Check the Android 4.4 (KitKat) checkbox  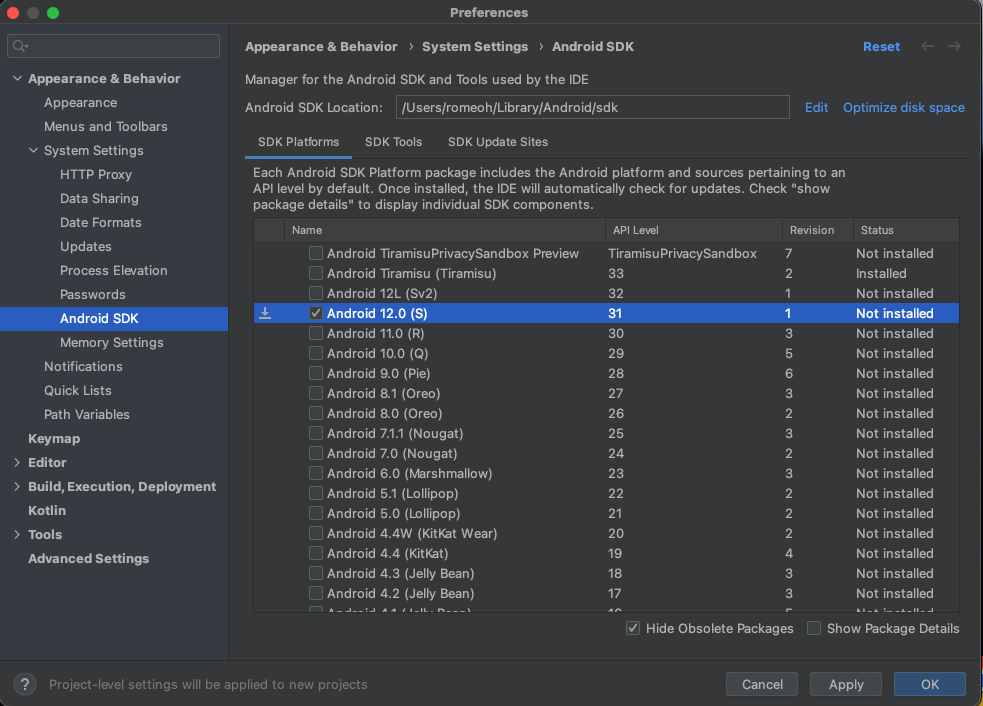(316, 553)
